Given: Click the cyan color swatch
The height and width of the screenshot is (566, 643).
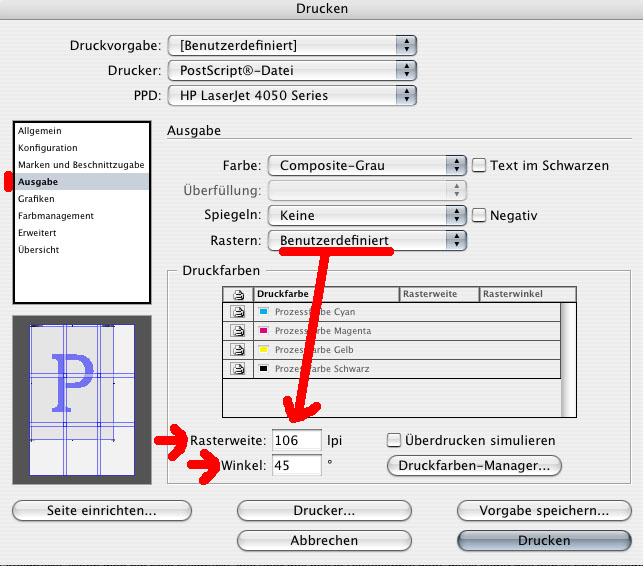Looking at the screenshot, I should tap(263, 312).
